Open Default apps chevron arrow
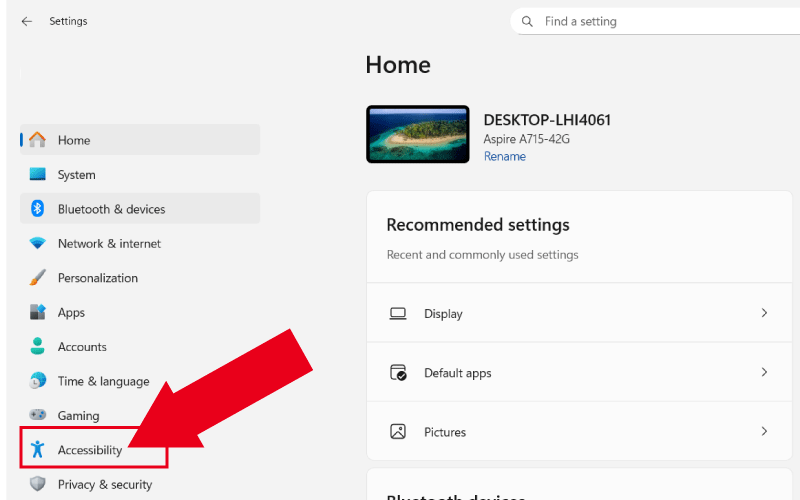800x500 pixels. 764,372
